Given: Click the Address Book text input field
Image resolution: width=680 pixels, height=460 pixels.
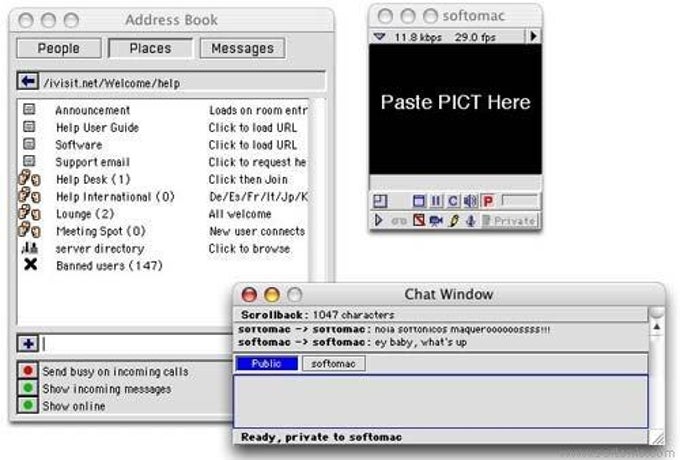Looking at the screenshot, I should 137,344.
